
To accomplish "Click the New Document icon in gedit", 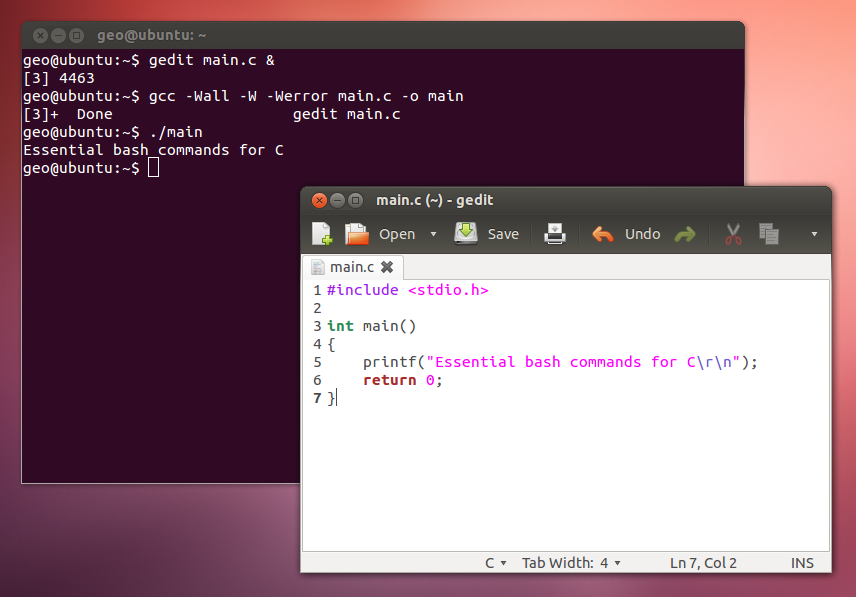I will click(x=322, y=234).
